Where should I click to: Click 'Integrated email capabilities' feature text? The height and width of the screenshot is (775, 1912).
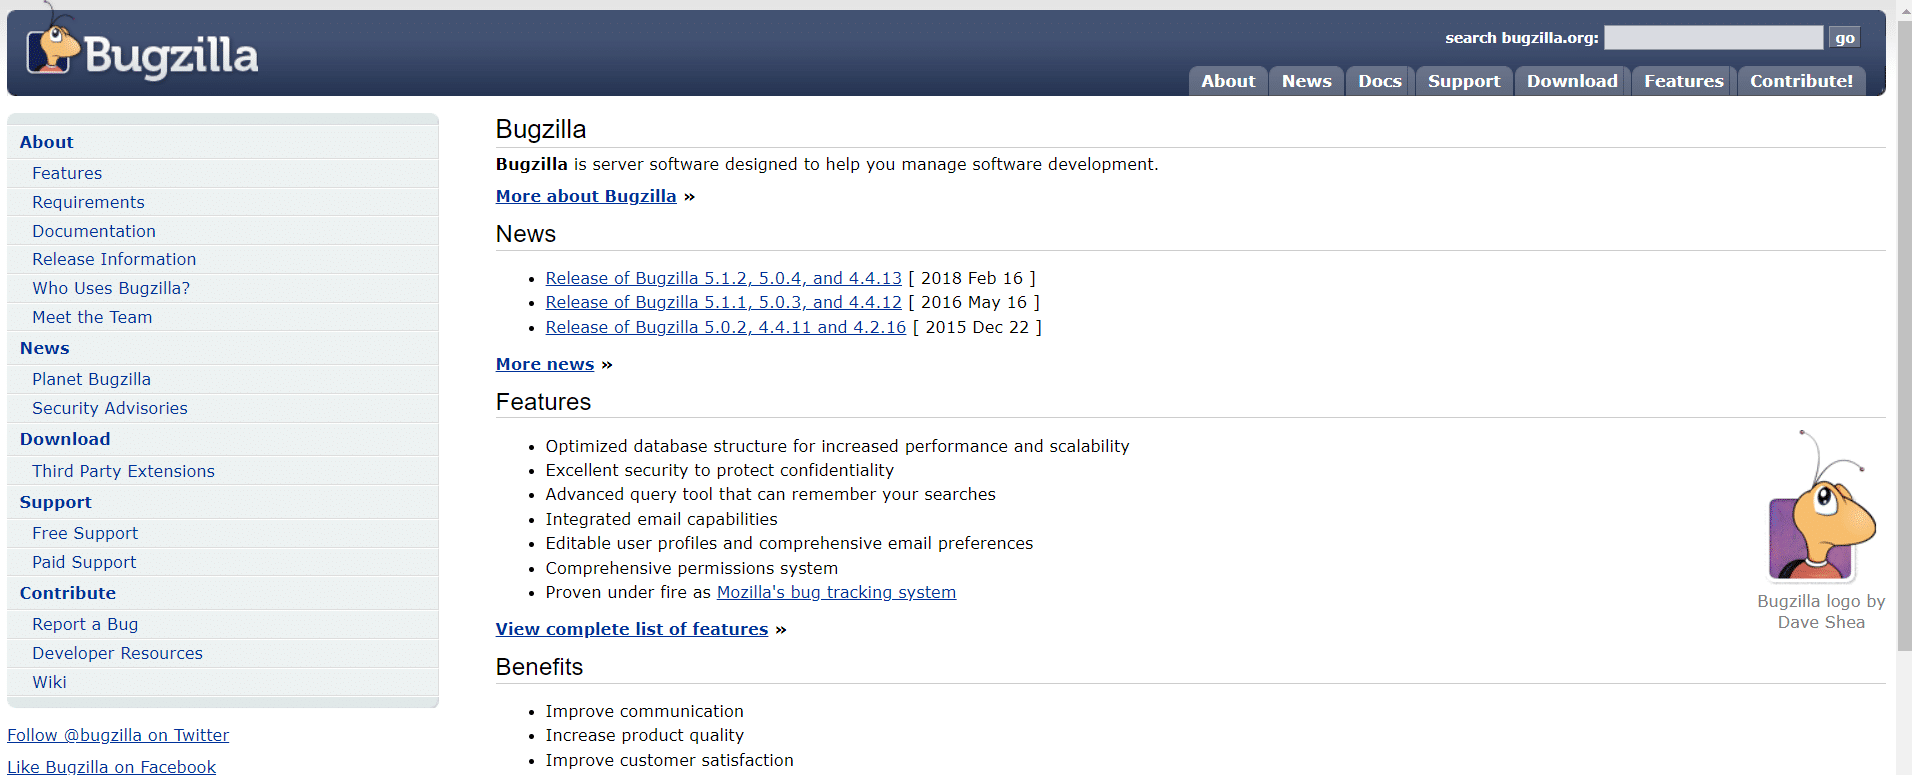pyautogui.click(x=661, y=519)
